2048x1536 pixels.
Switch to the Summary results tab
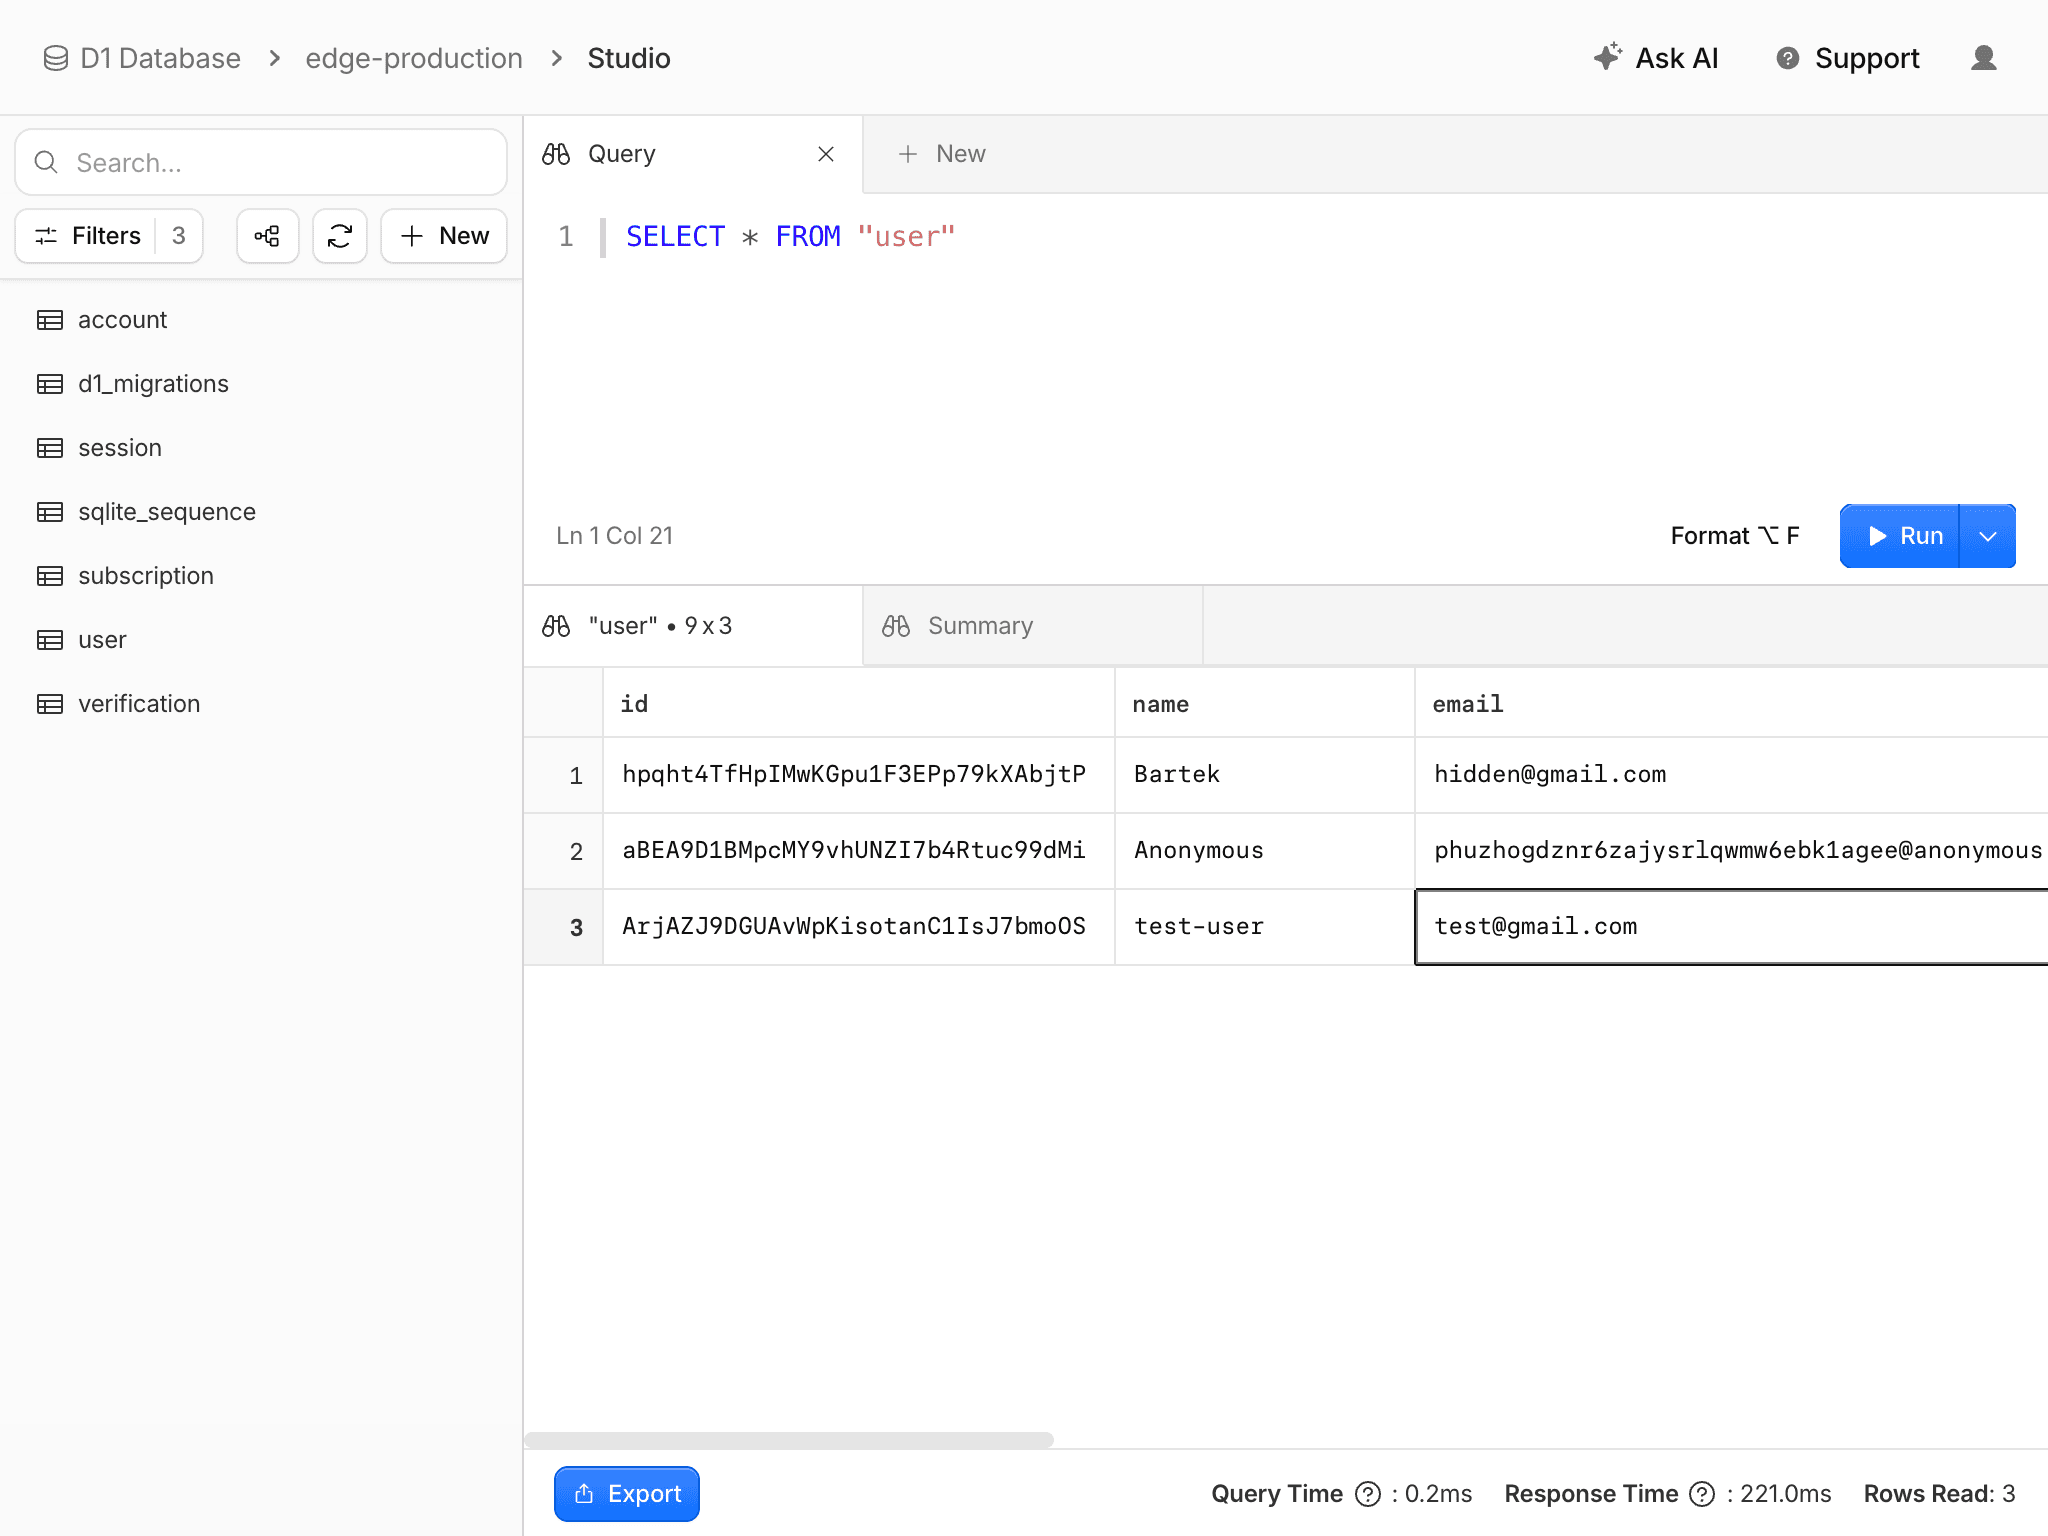[1033, 626]
